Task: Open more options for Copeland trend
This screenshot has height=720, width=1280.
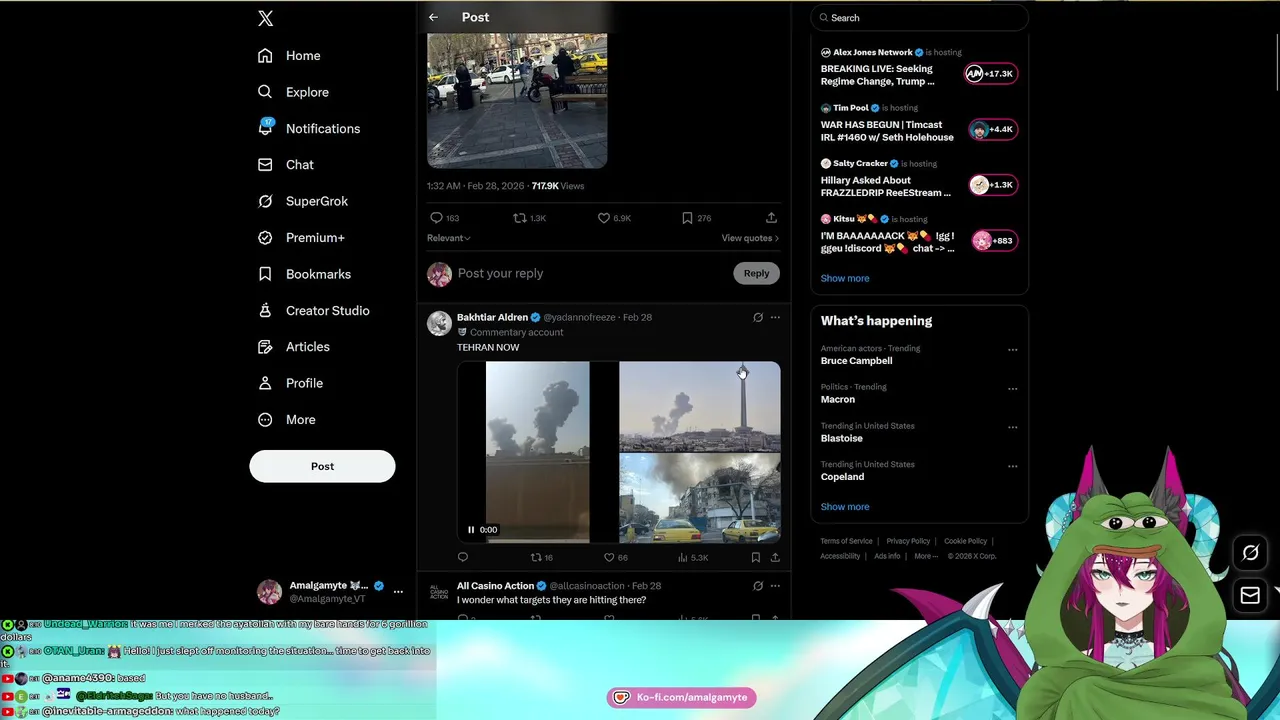Action: pyautogui.click(x=1012, y=466)
